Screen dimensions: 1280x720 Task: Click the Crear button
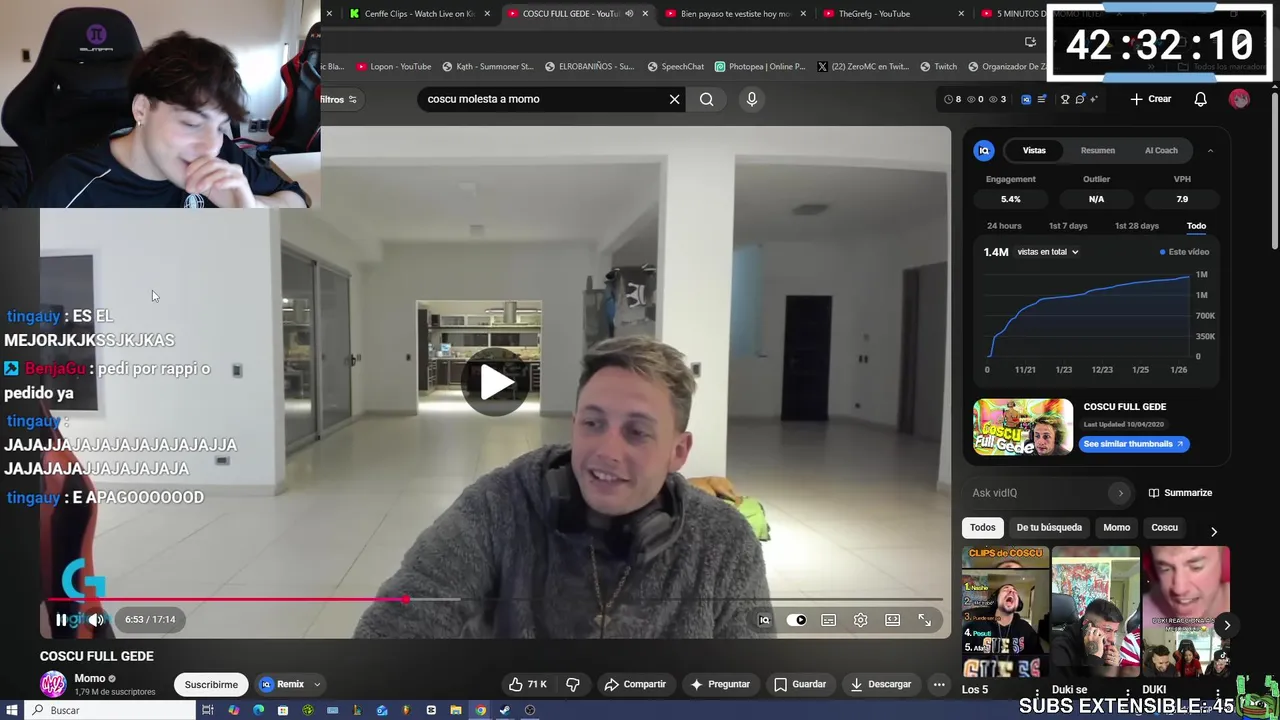click(1151, 99)
